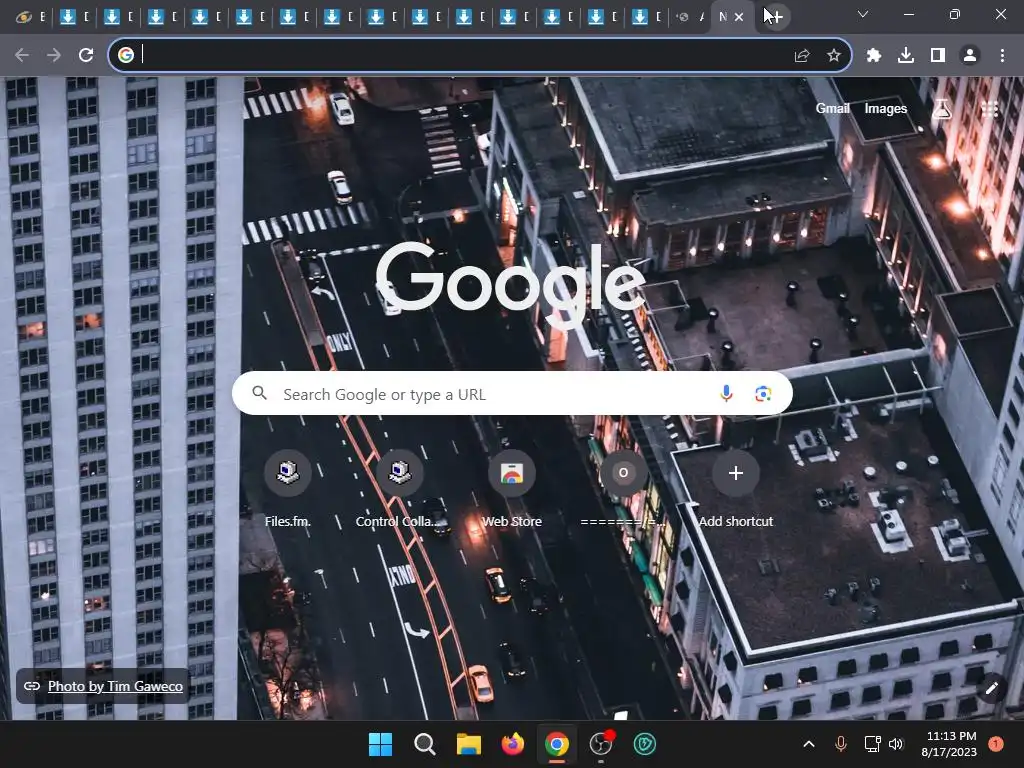The width and height of the screenshot is (1024, 768).
Task: Open network settings from the tray
Action: 872,744
